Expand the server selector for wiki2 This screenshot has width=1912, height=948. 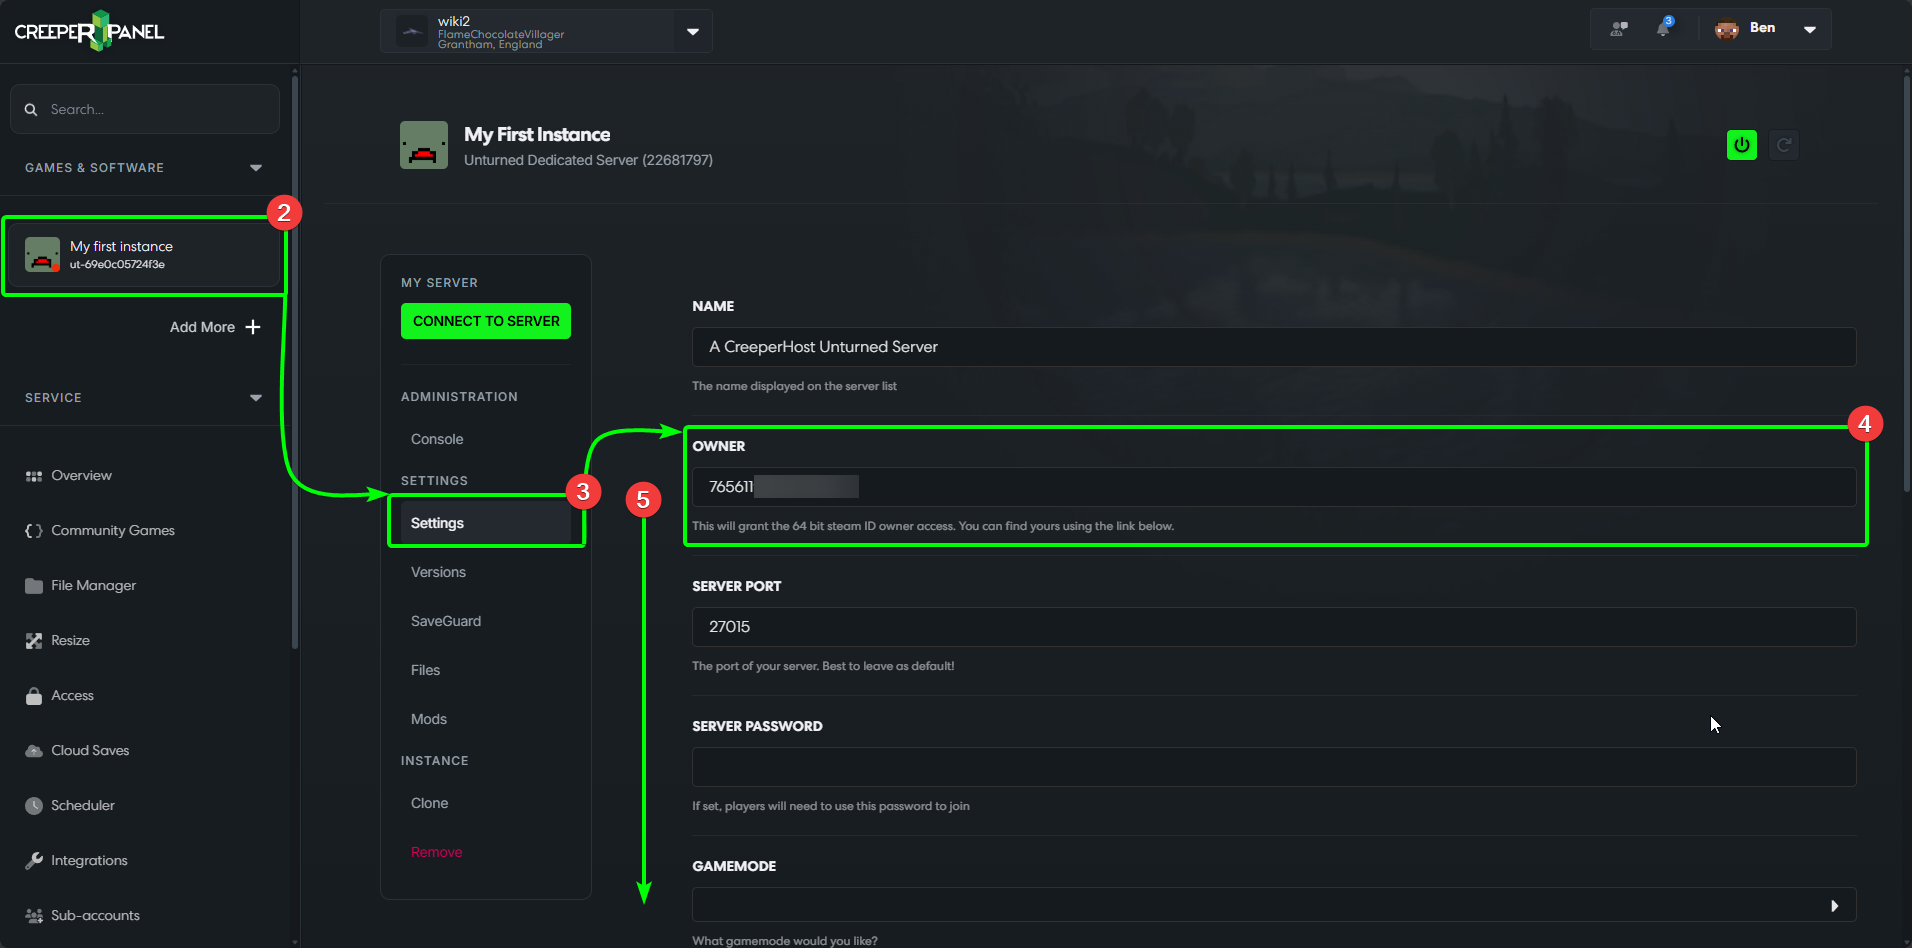692,31
